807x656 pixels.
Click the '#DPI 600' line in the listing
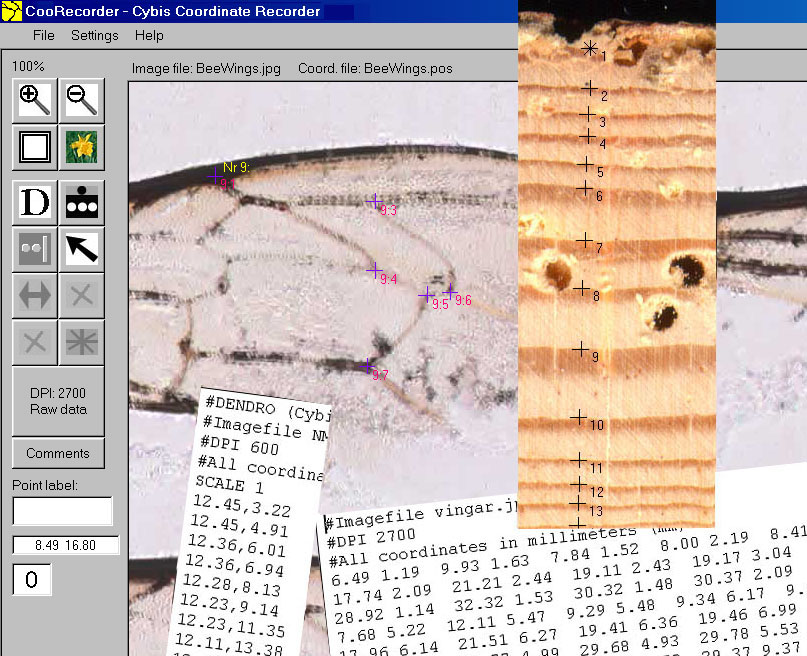239,445
